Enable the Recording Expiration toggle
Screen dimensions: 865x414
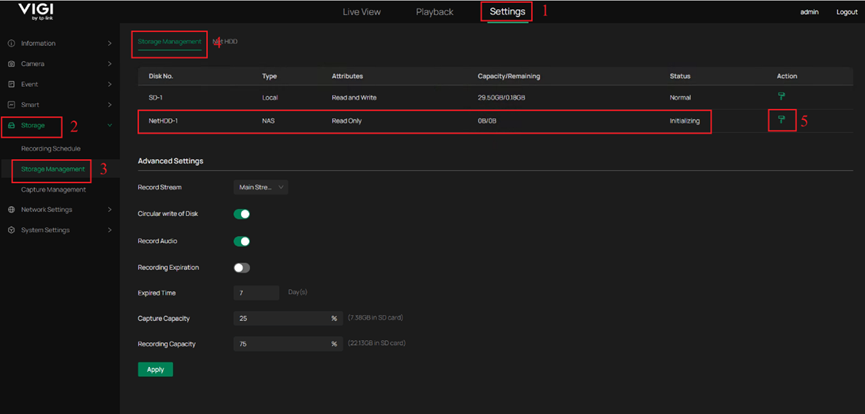pyautogui.click(x=241, y=268)
